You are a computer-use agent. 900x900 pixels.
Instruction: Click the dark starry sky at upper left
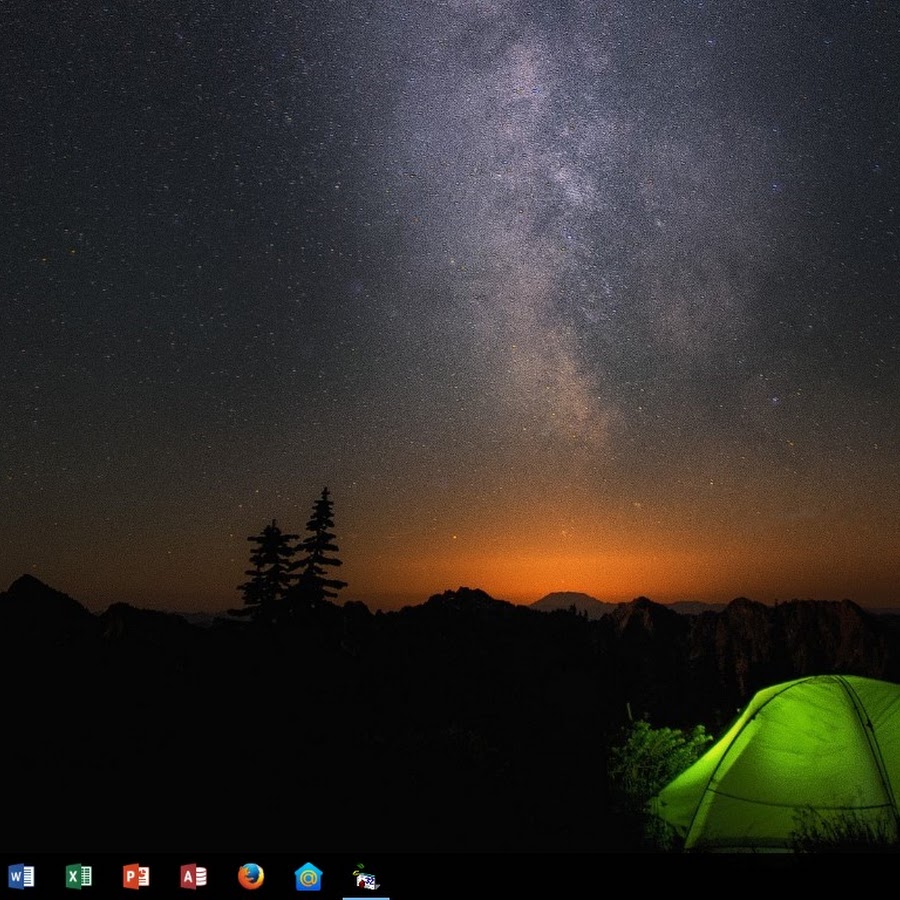click(120, 120)
